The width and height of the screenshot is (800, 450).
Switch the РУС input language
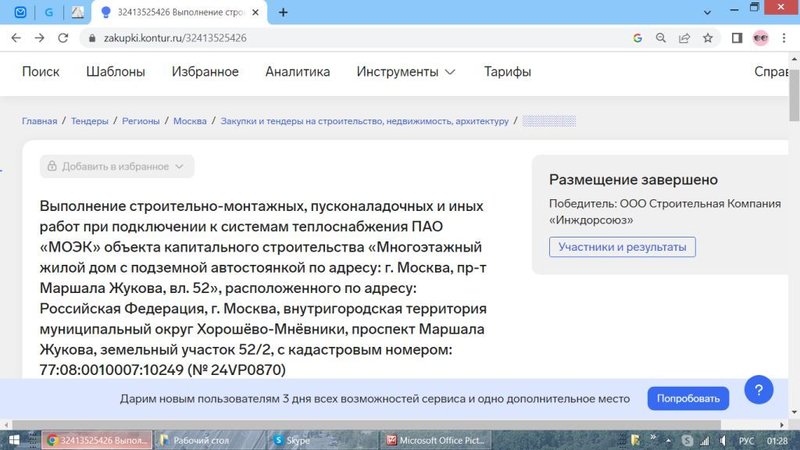(x=746, y=440)
